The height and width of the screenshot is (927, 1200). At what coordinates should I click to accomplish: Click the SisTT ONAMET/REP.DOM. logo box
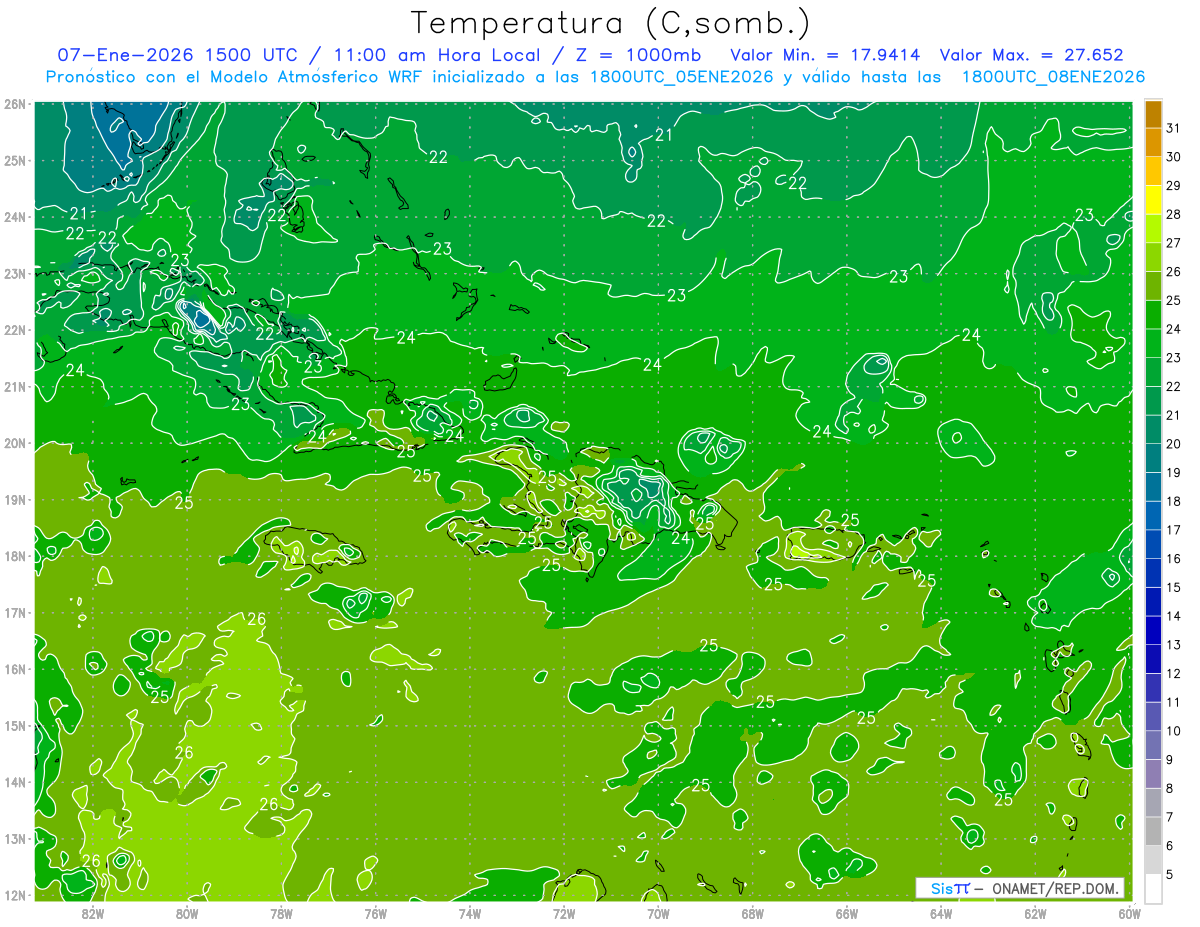[1020, 888]
